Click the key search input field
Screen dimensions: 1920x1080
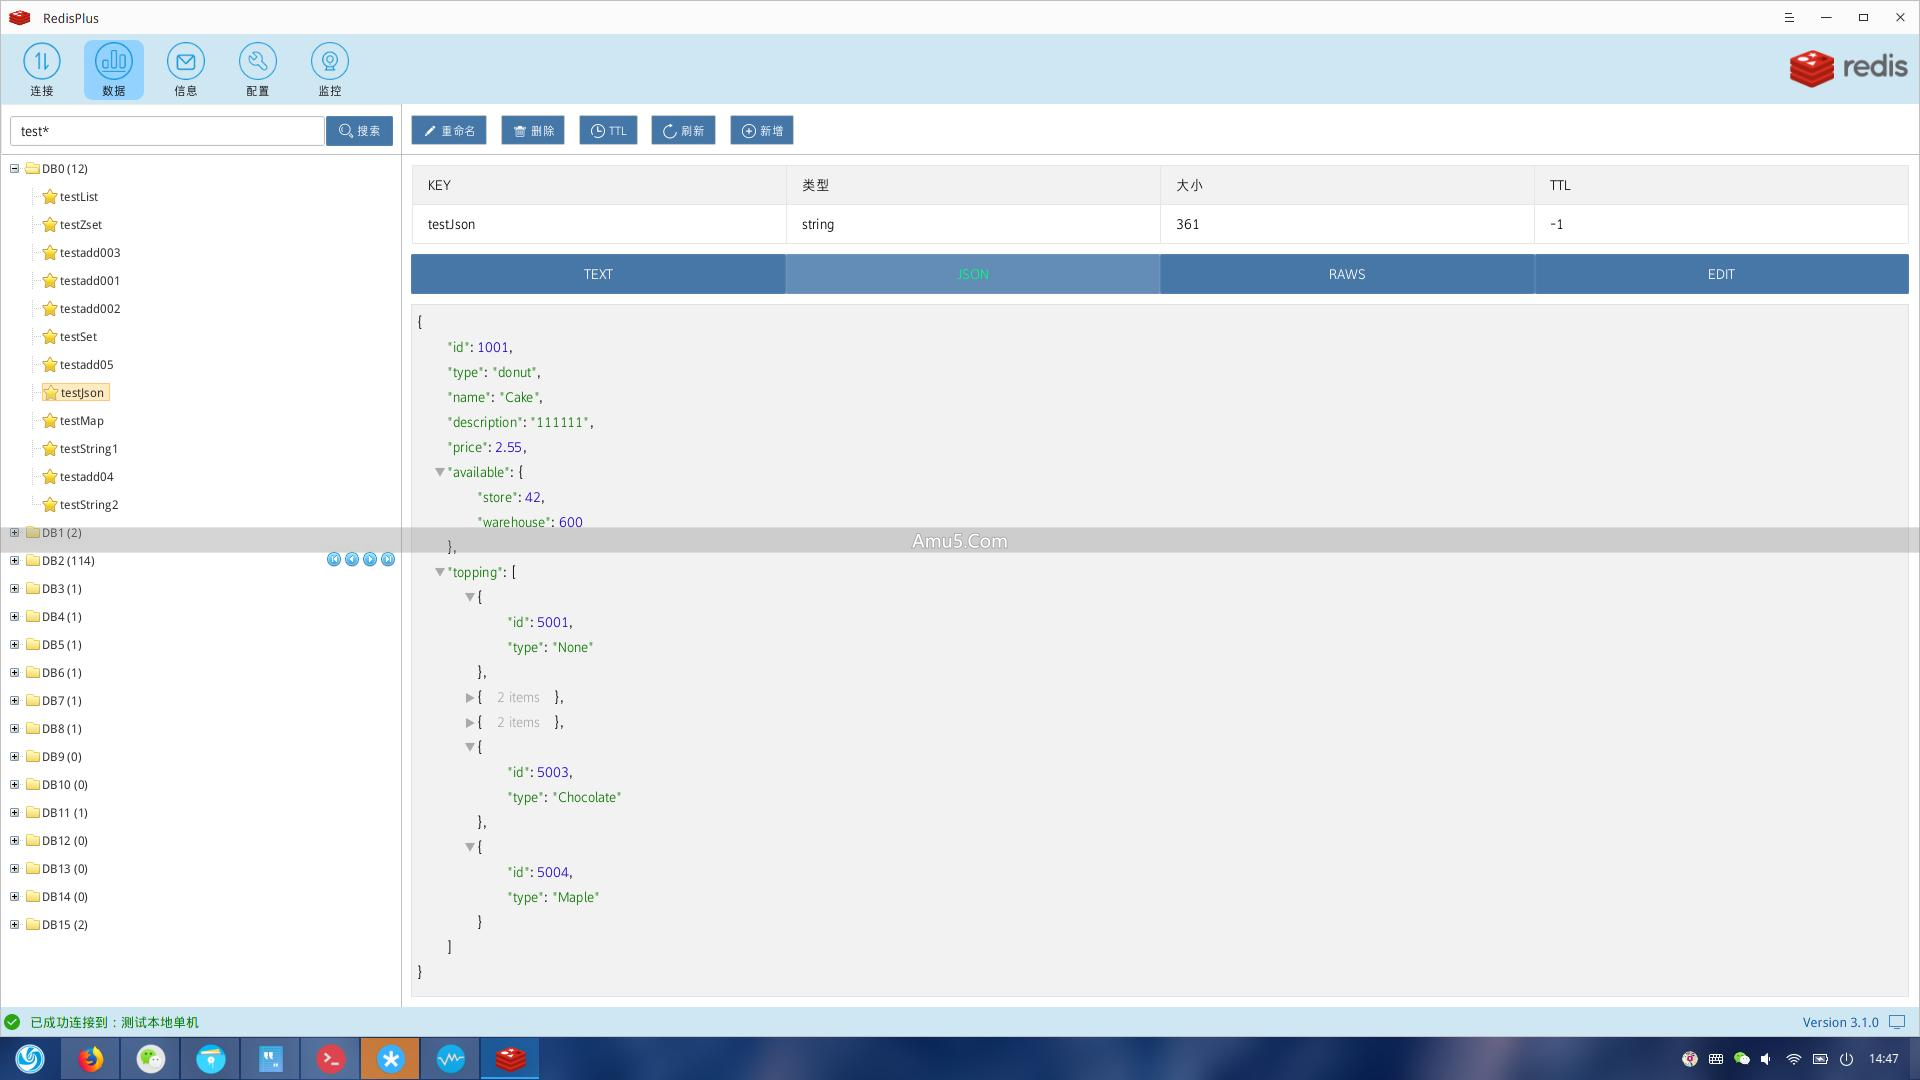coord(167,131)
